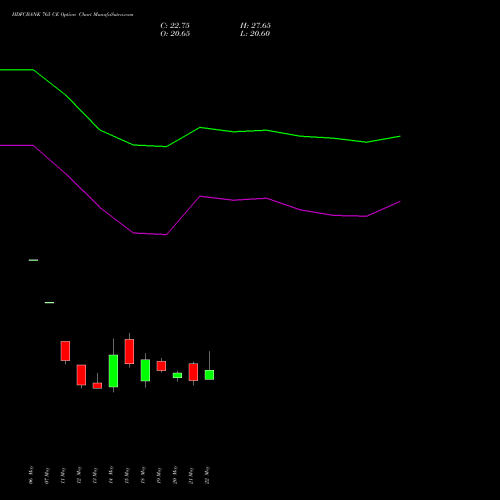
Task: Select the close value C: 22.75
Action: 175,25
